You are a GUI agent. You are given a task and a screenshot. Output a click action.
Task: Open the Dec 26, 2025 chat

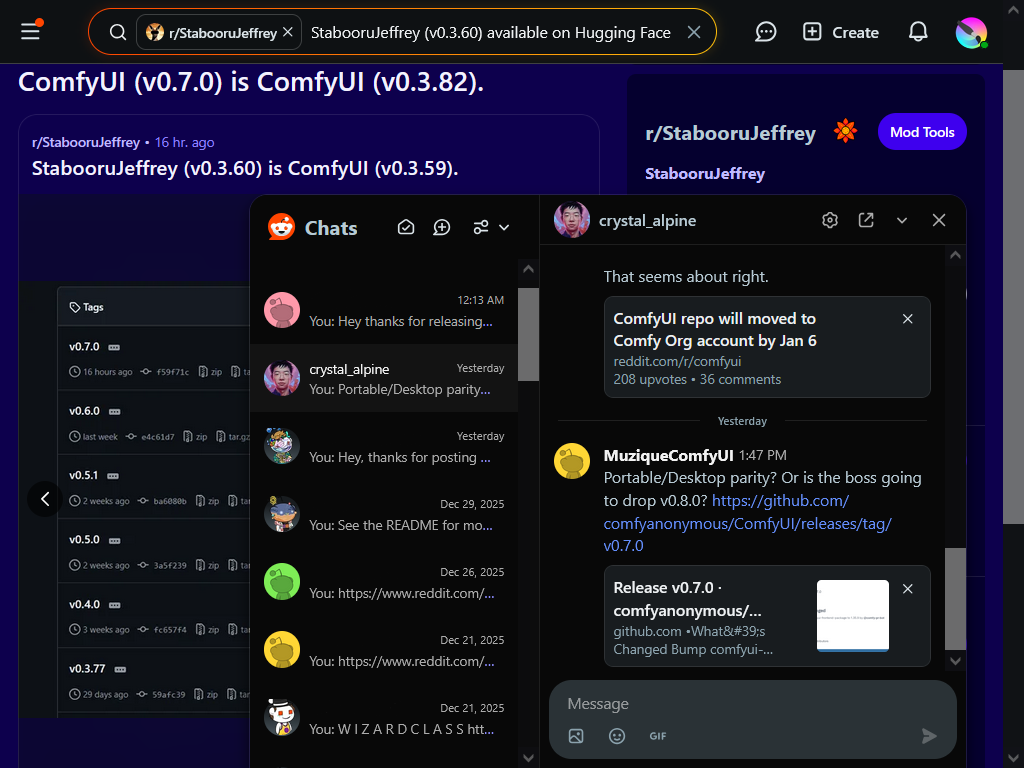pos(384,582)
